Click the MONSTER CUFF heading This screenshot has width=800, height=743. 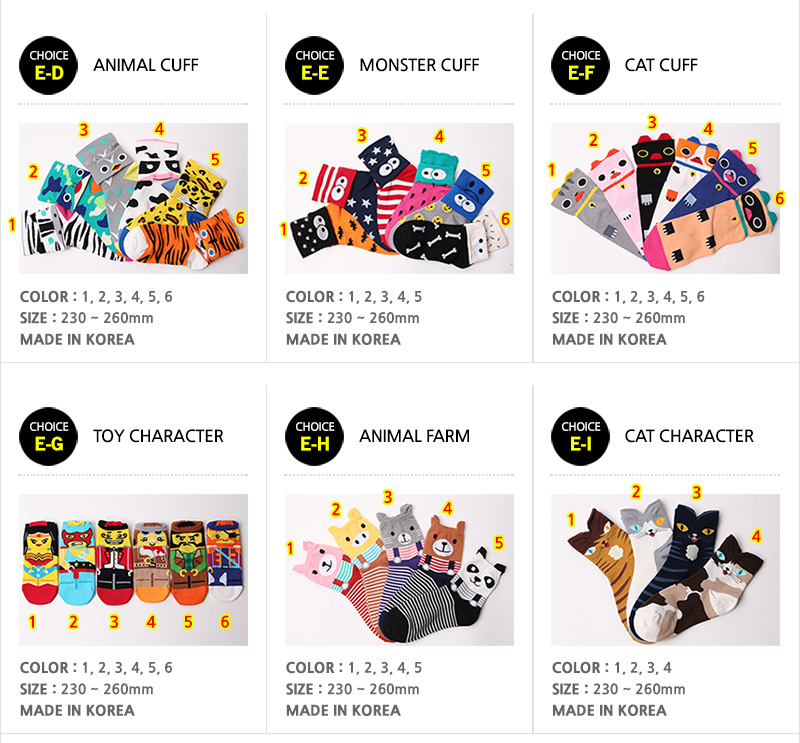pos(419,65)
